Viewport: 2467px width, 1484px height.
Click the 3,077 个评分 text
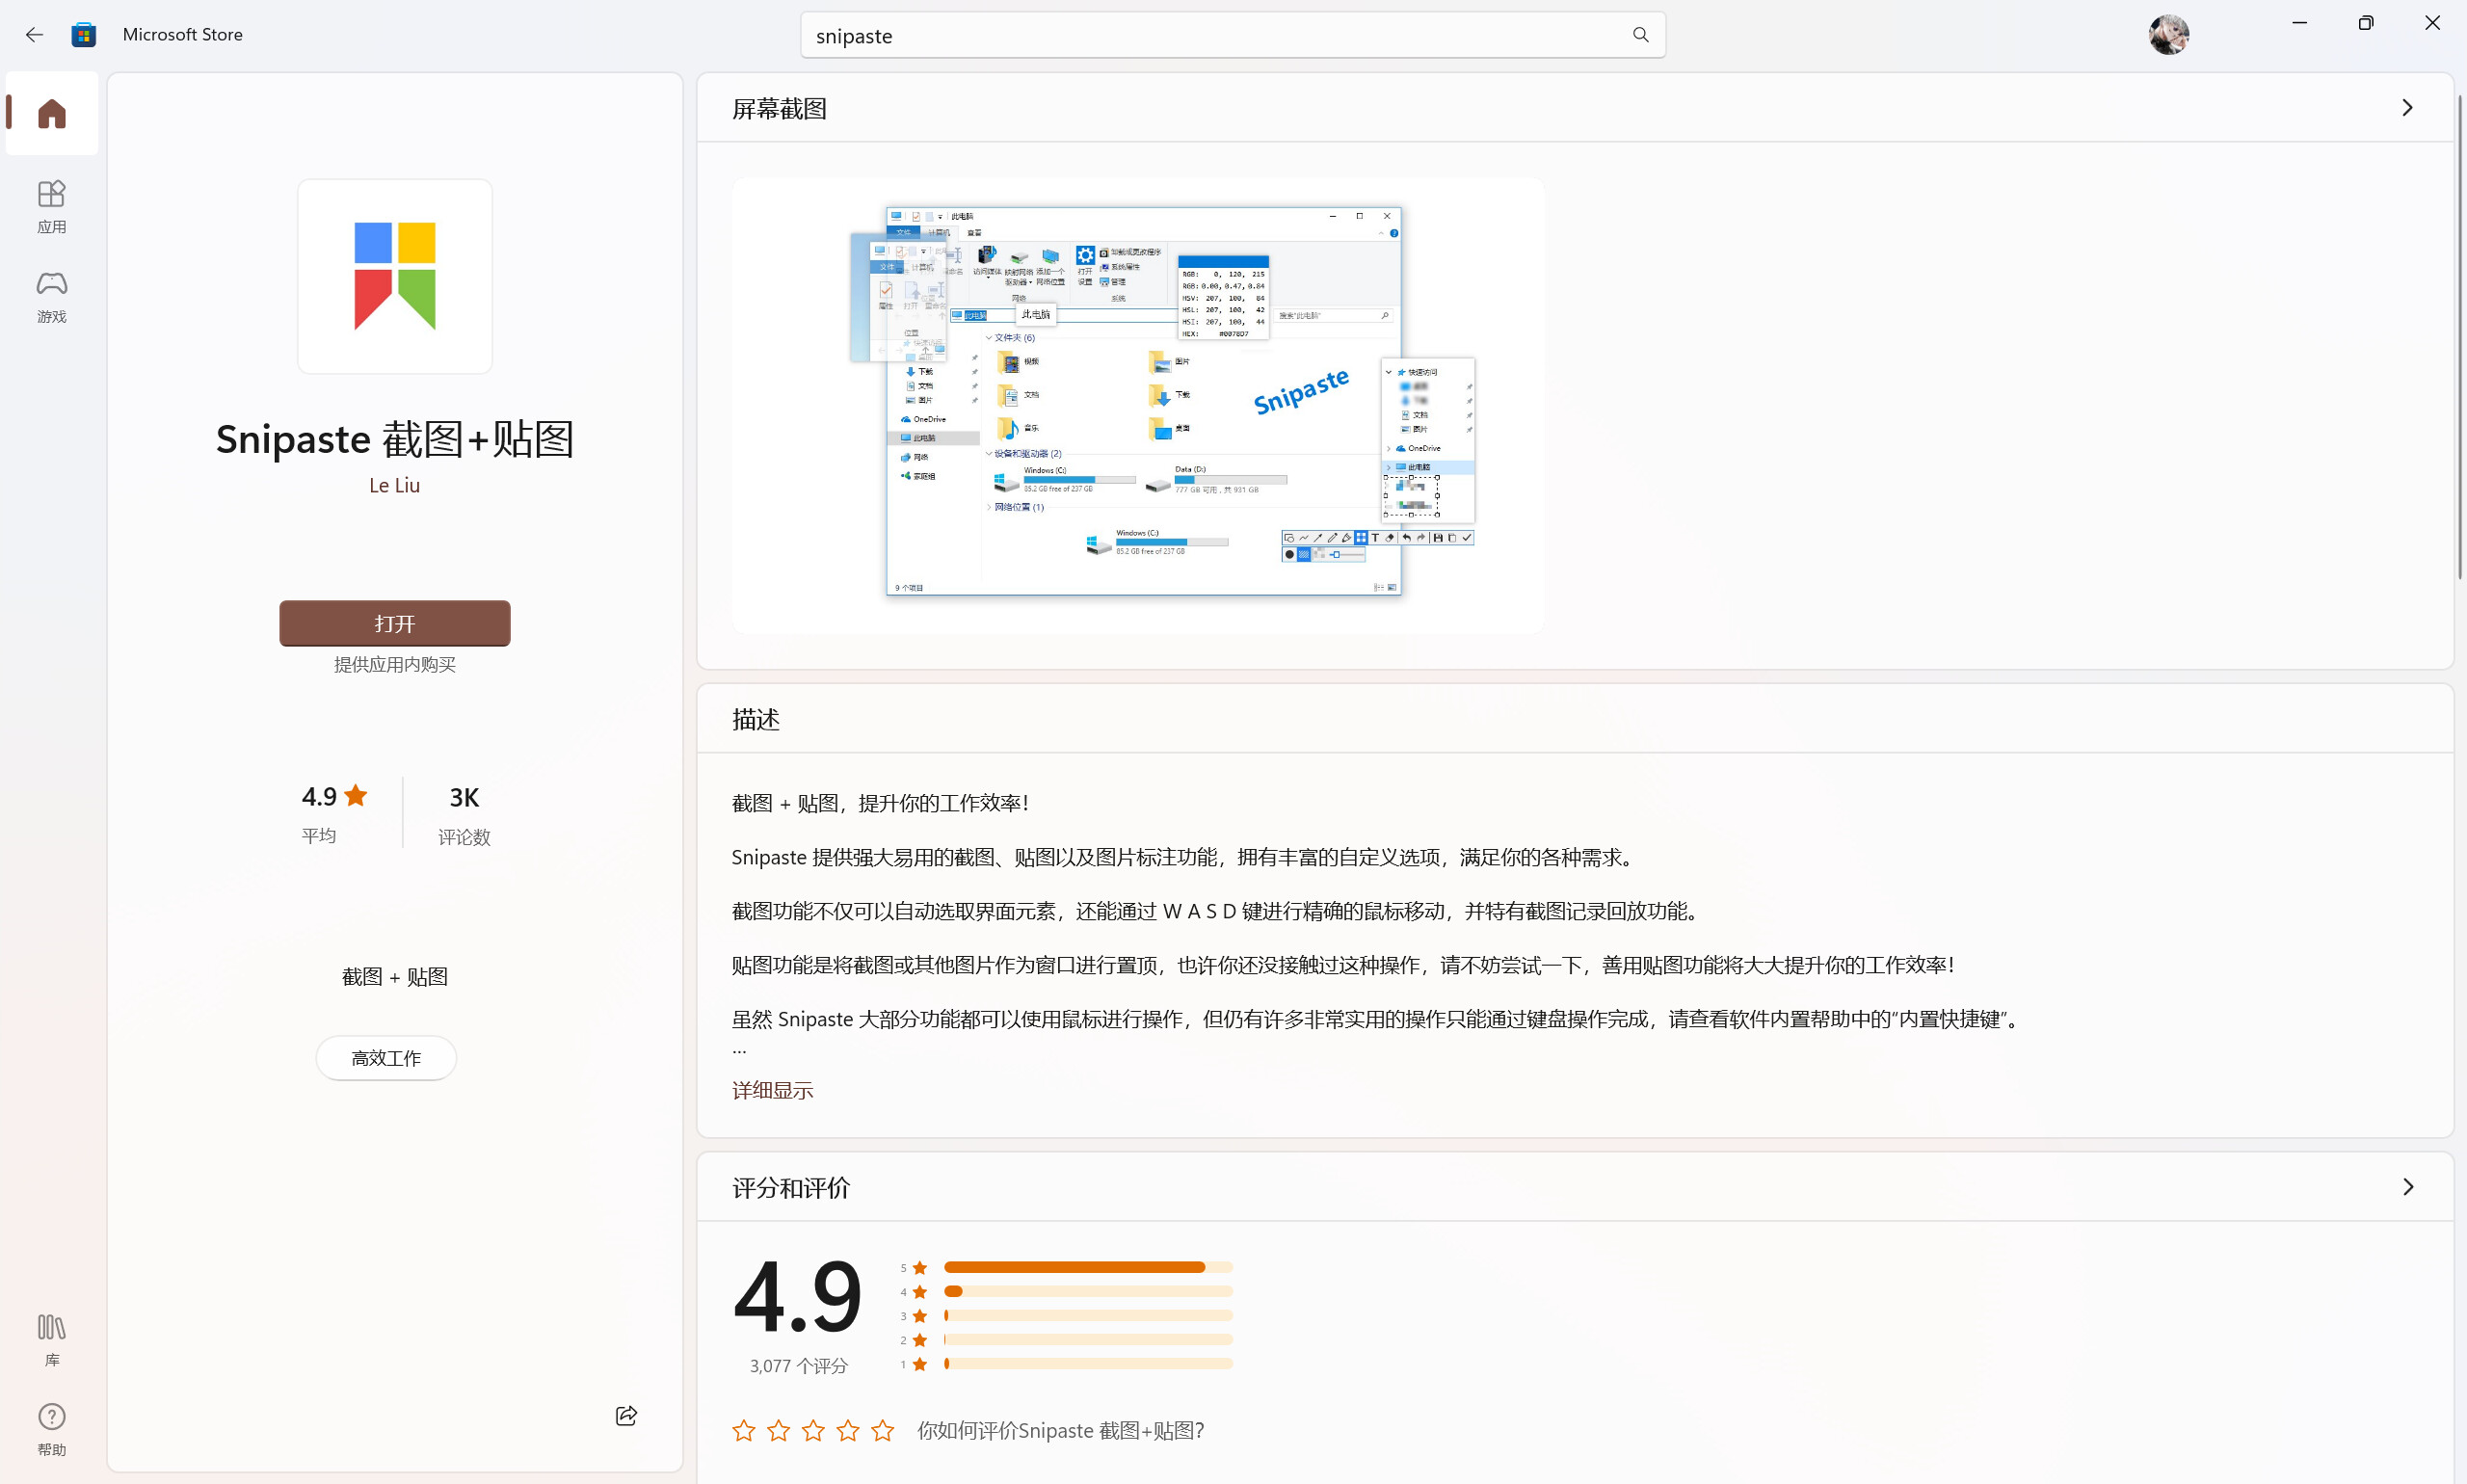click(x=798, y=1365)
